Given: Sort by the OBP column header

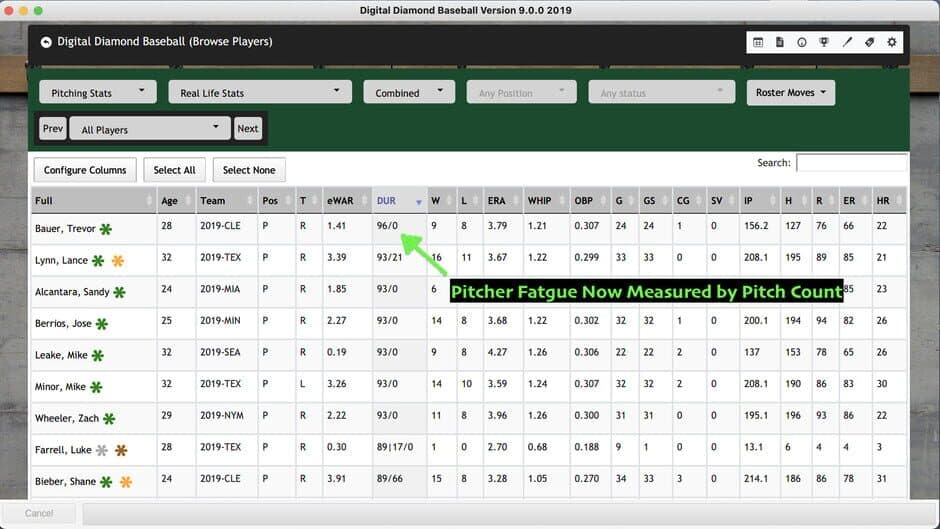Looking at the screenshot, I should point(590,200).
